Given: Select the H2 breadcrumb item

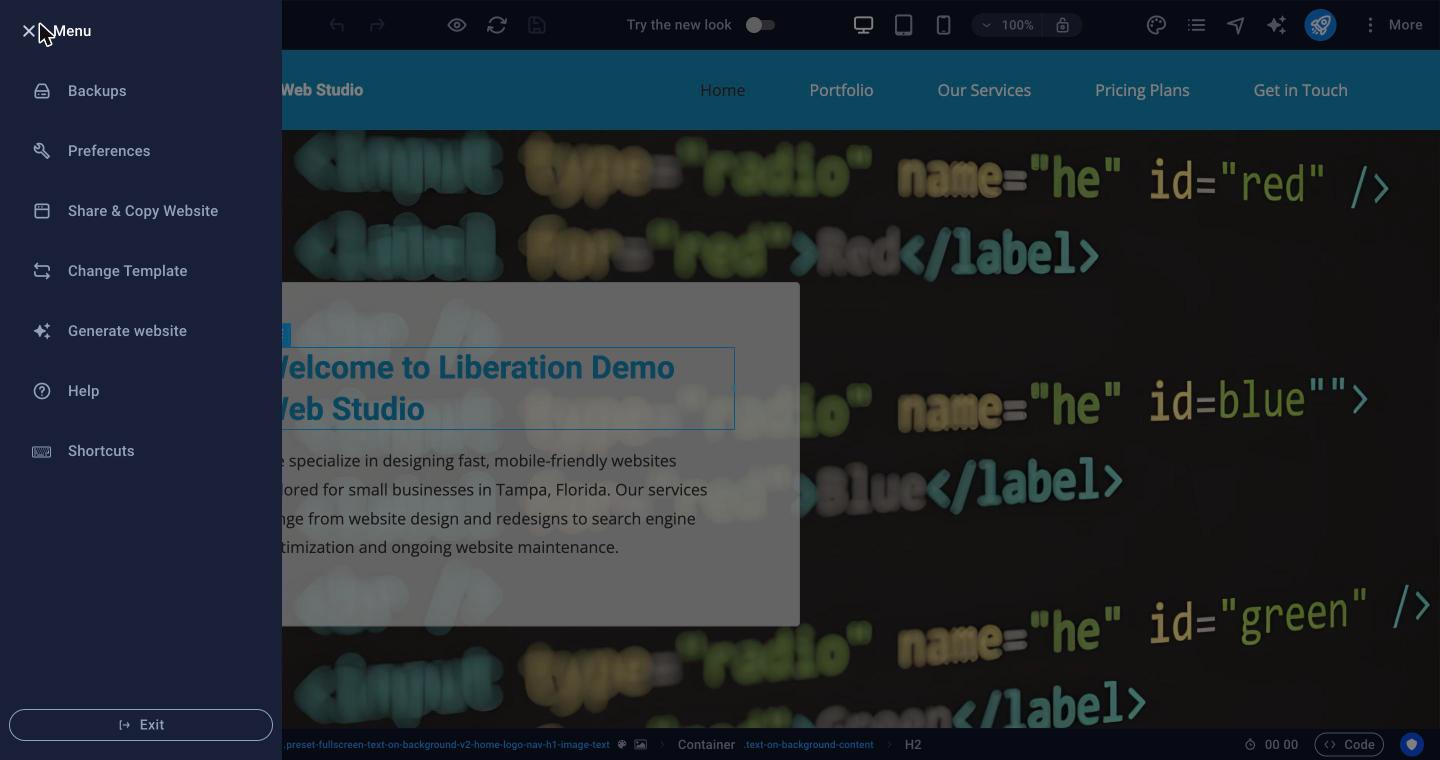Looking at the screenshot, I should [x=913, y=745].
